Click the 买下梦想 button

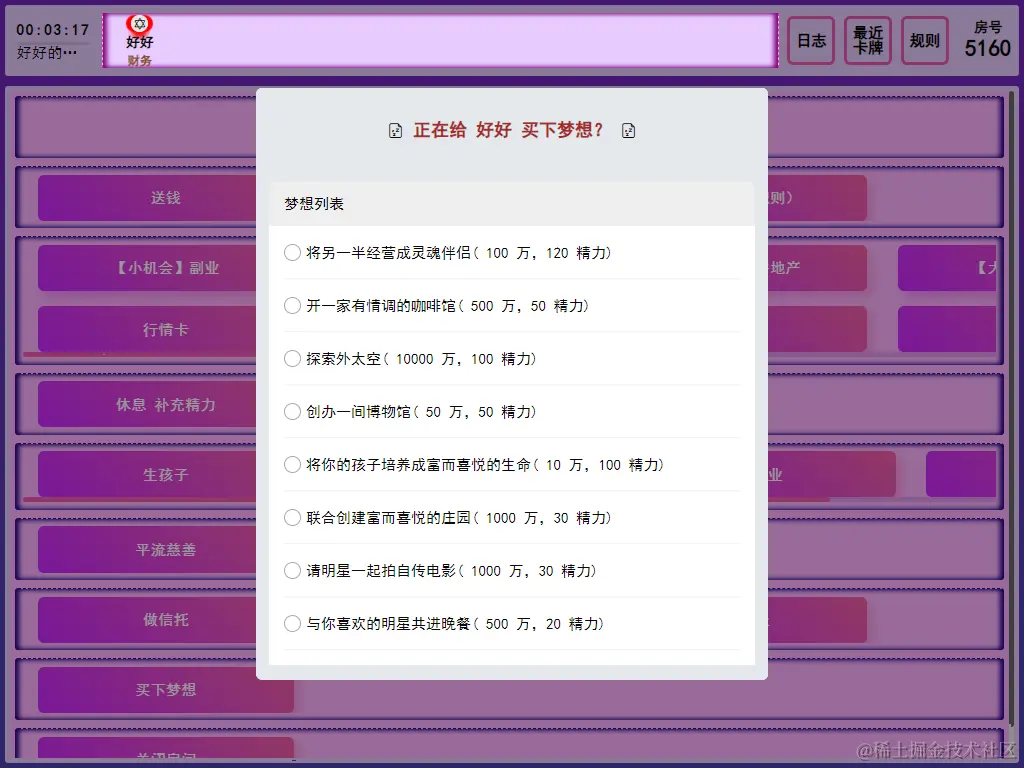tap(166, 690)
